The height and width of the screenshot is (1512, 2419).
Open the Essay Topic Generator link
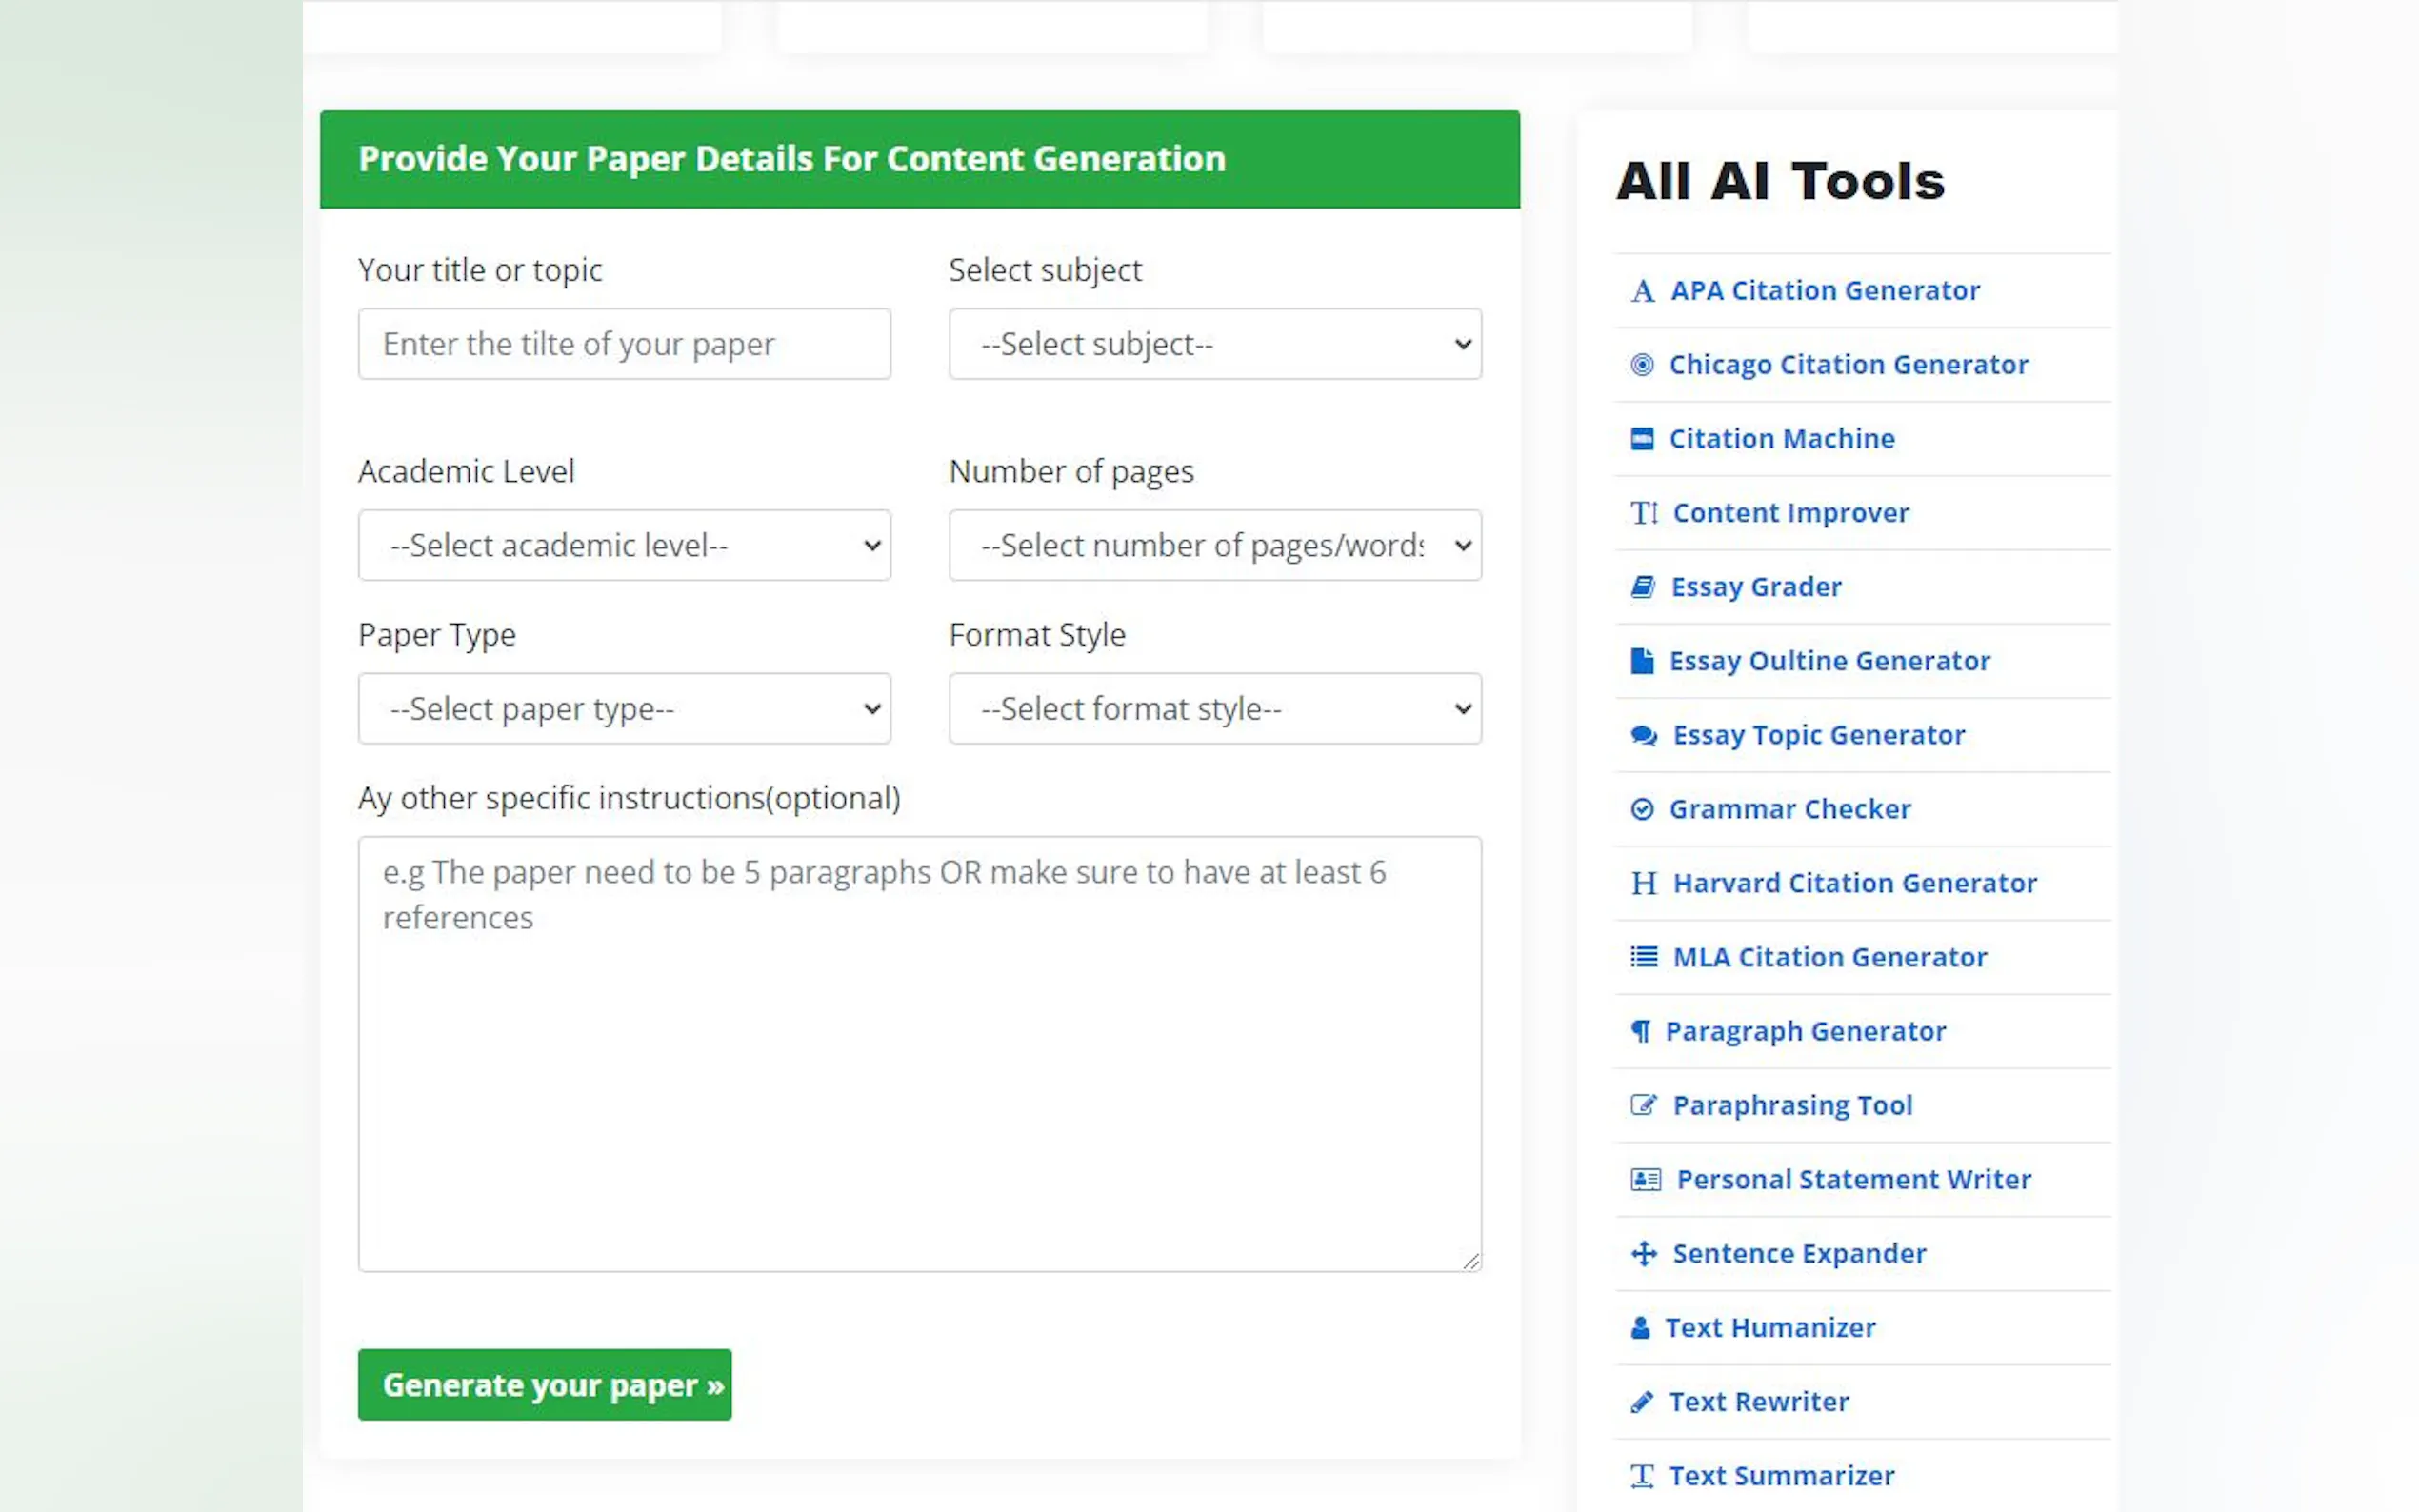[1819, 735]
